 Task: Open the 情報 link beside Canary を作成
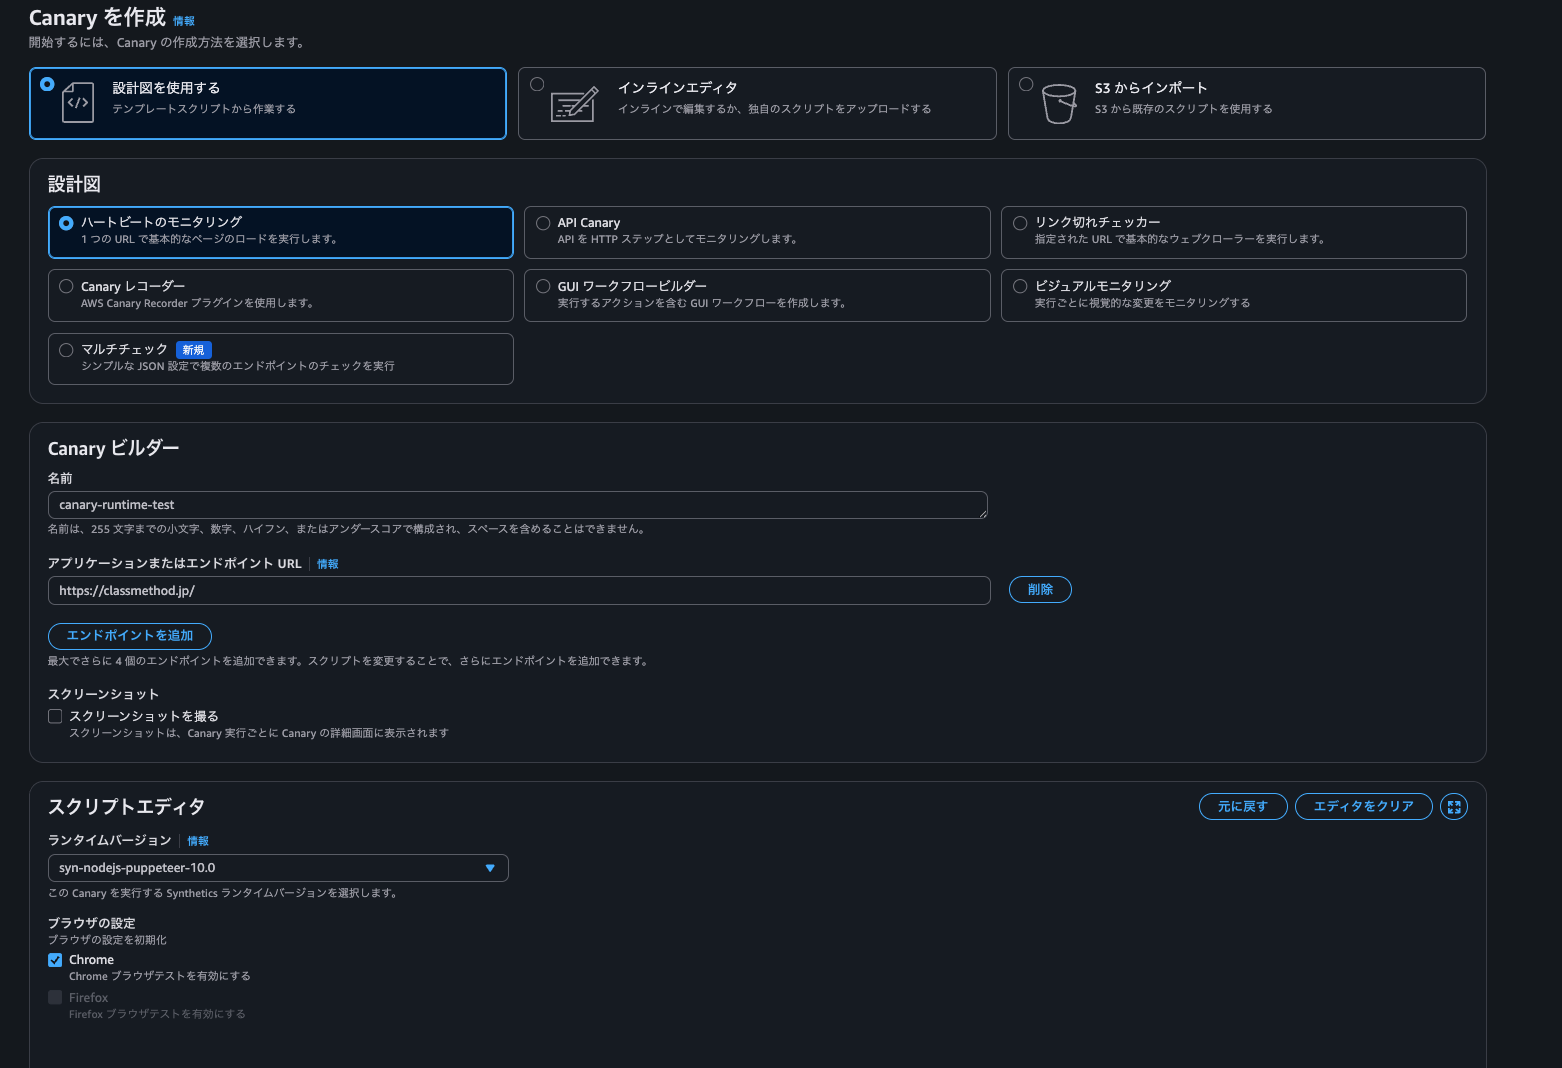pyautogui.click(x=184, y=19)
